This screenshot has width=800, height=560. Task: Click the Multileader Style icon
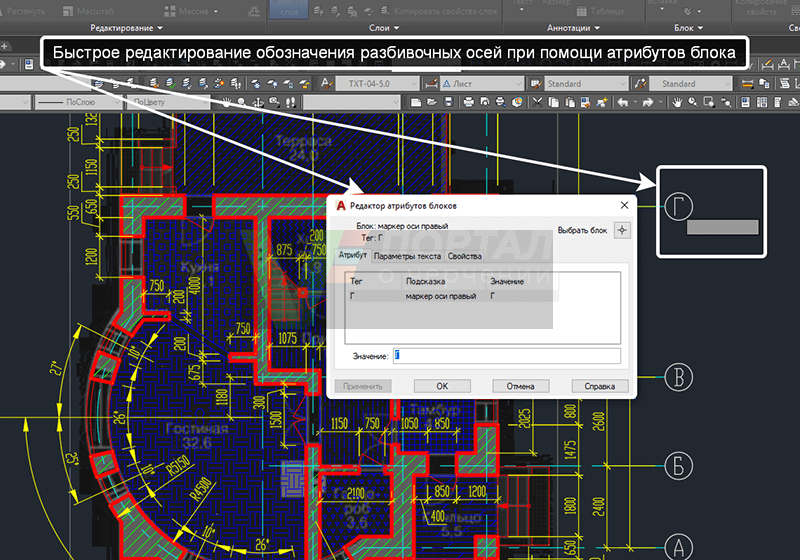coord(641,84)
